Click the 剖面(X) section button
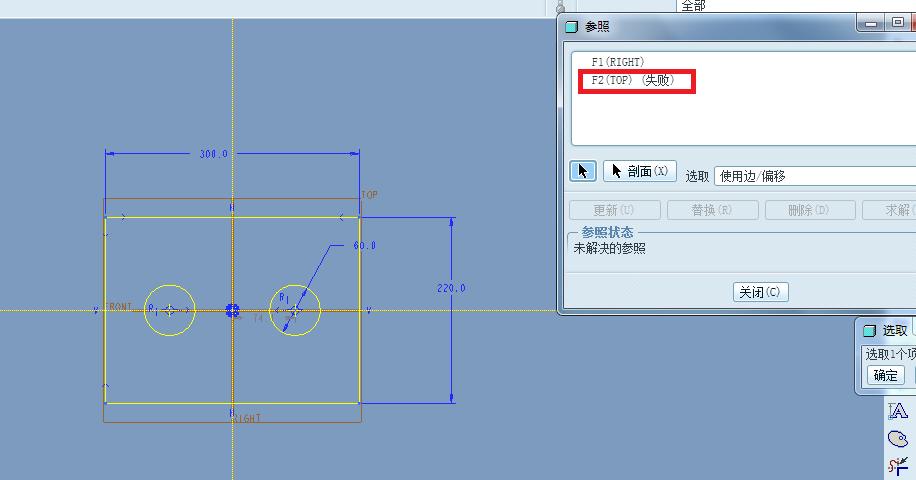 [640, 171]
